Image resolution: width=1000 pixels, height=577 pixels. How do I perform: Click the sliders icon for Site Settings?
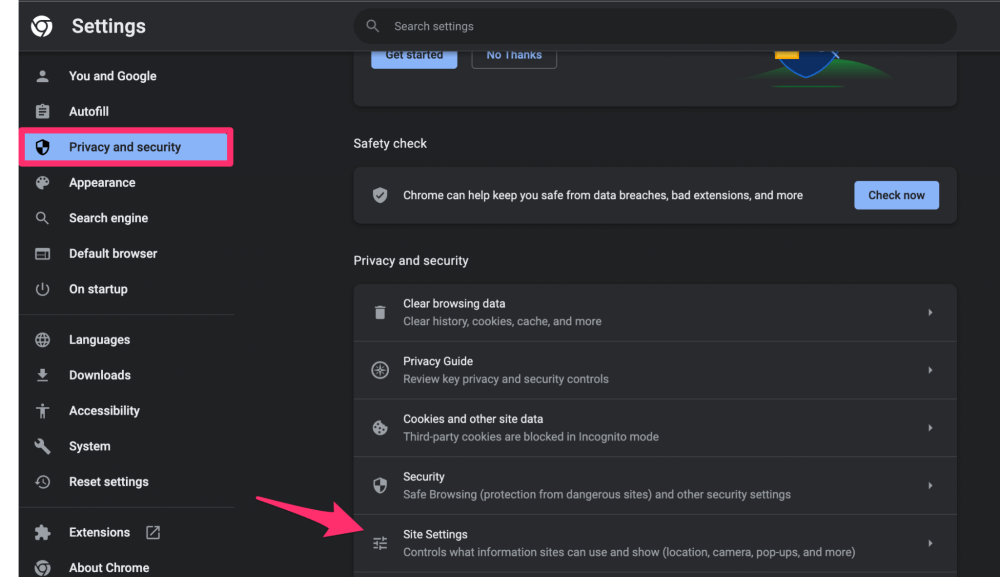[x=380, y=543]
